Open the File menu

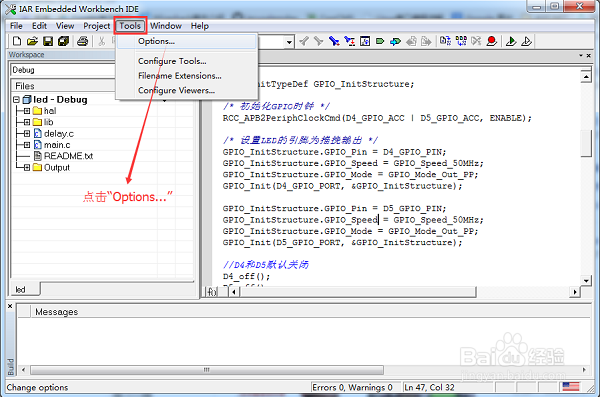[16, 26]
